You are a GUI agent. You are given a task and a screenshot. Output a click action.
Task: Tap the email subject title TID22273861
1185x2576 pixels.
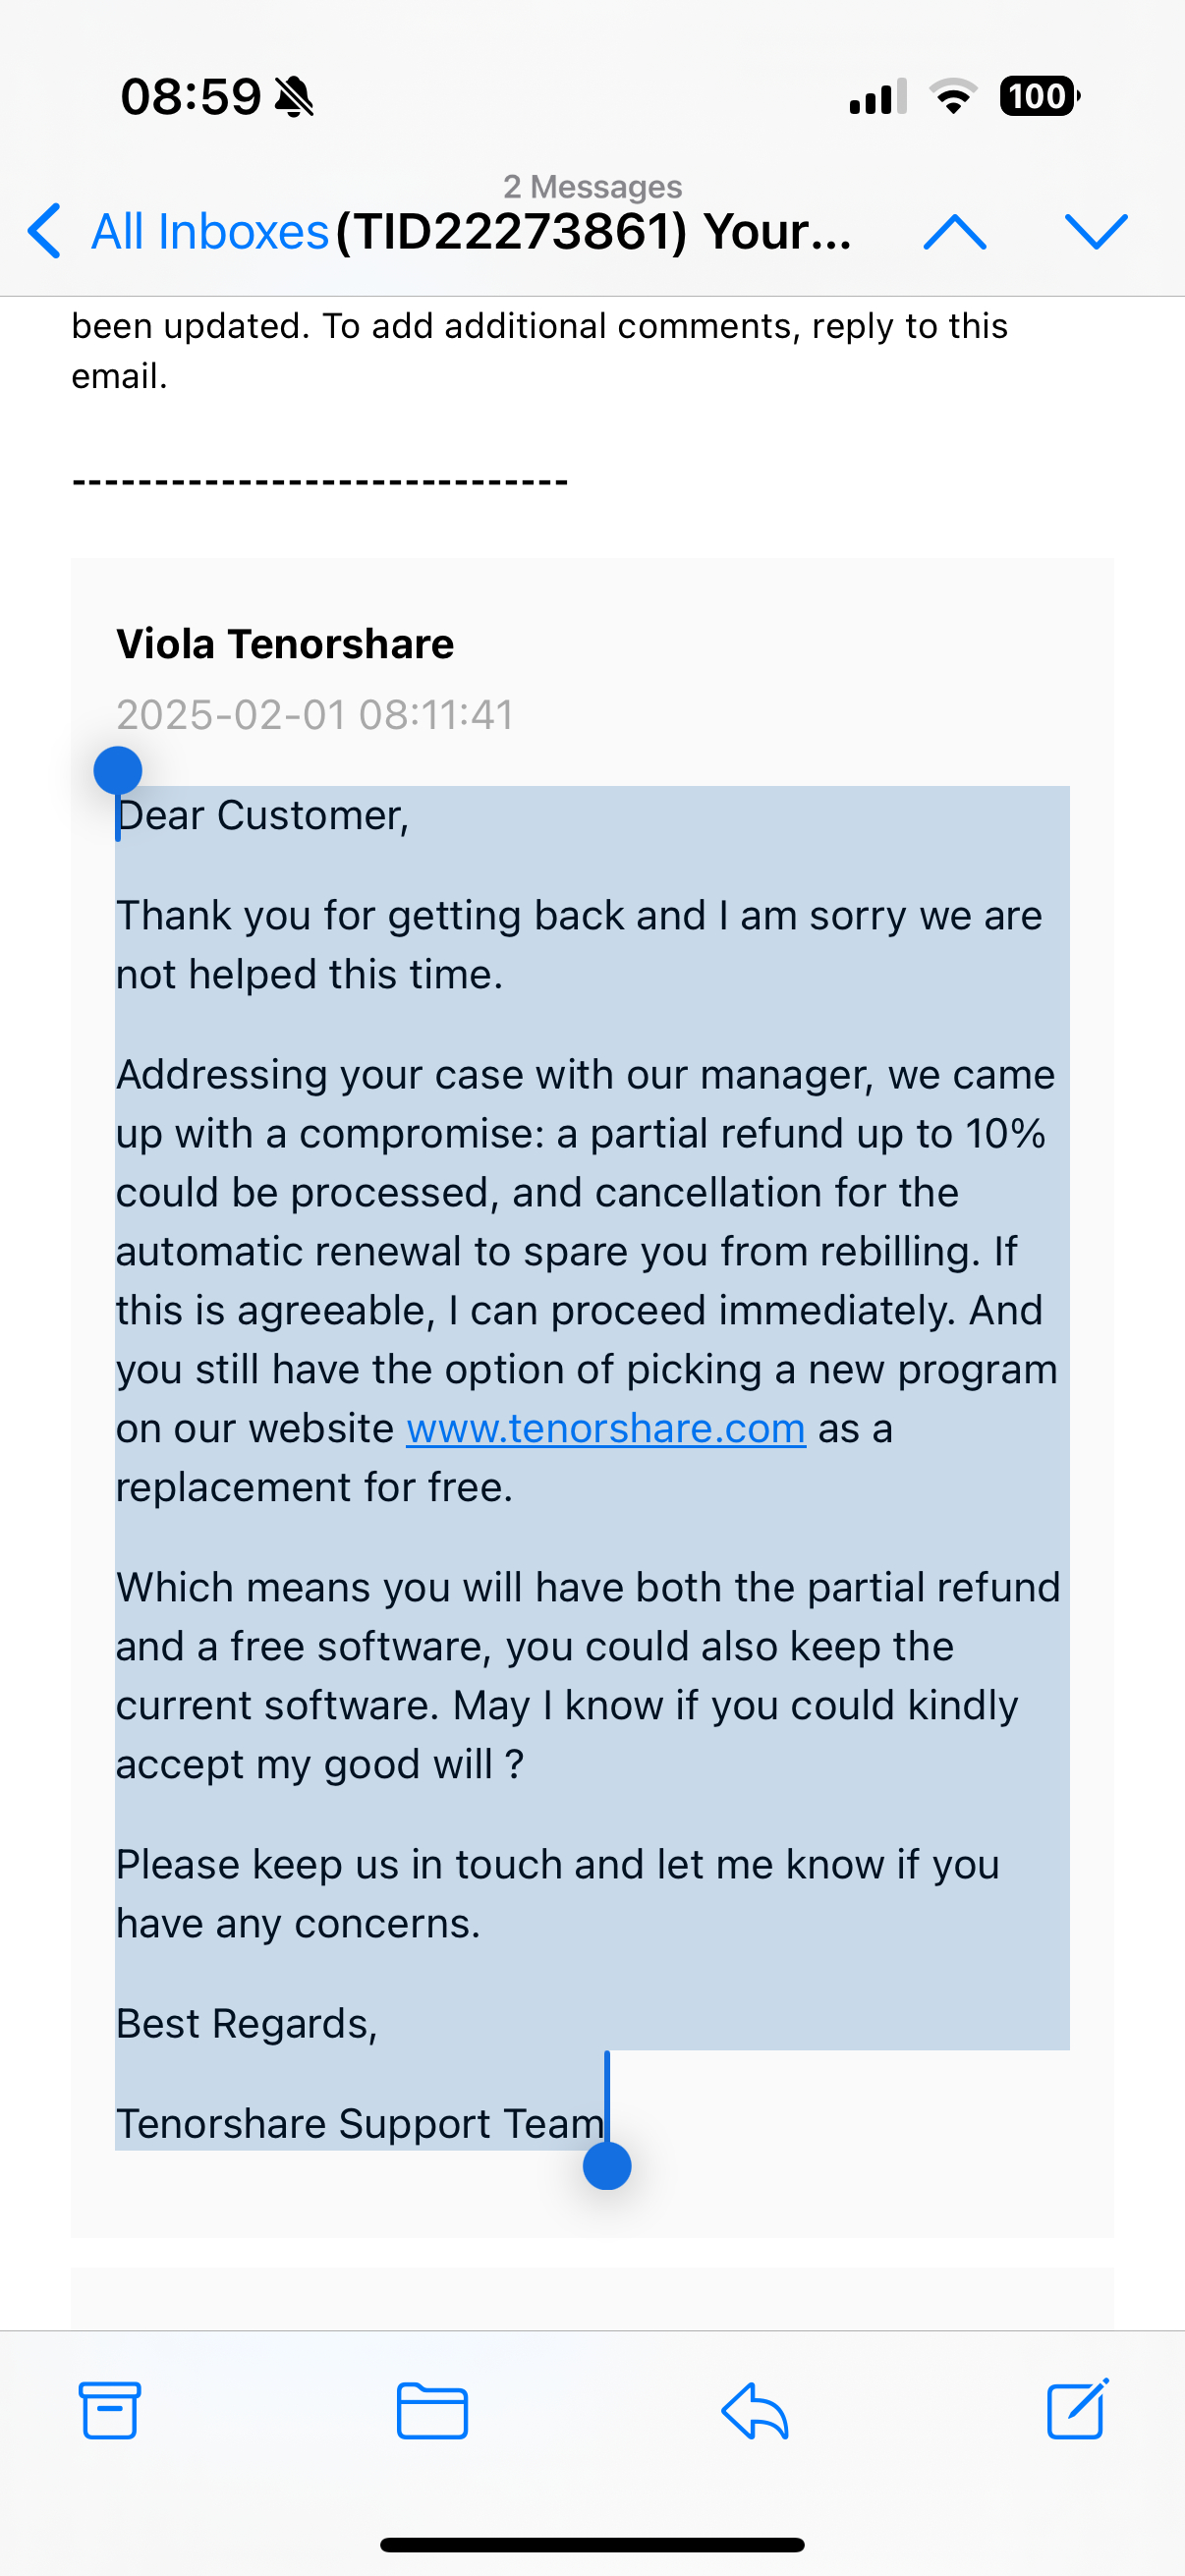593,232
